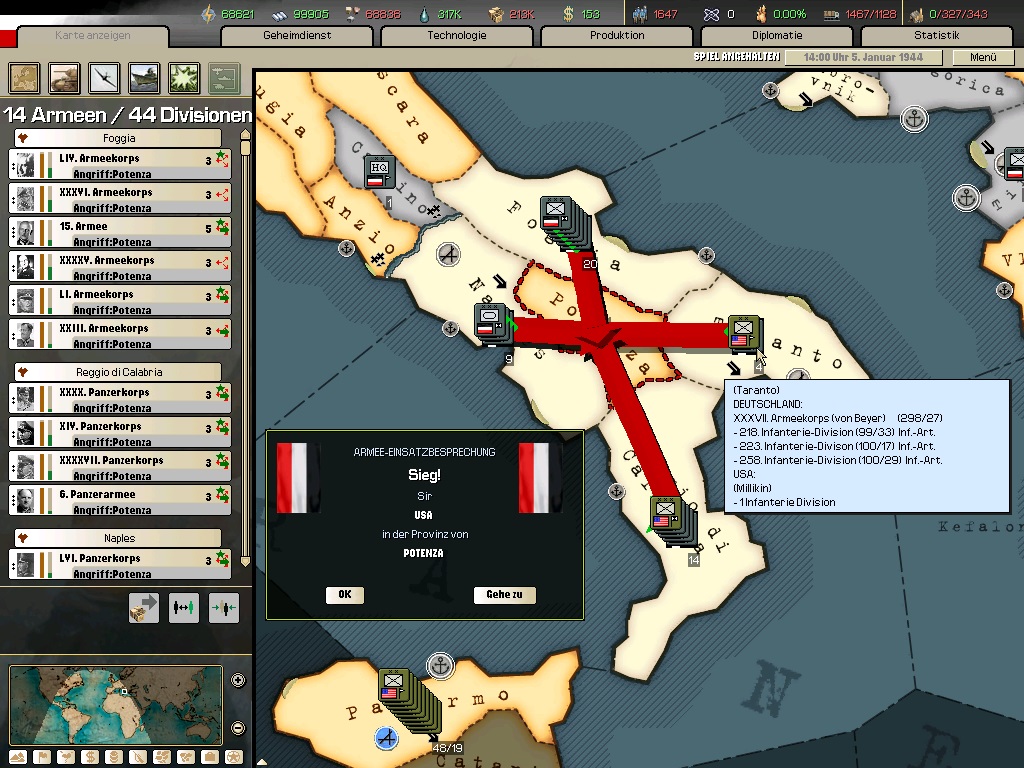The height and width of the screenshot is (768, 1024).
Task: Toggle the stacked coins map mode
Action: (x=114, y=757)
